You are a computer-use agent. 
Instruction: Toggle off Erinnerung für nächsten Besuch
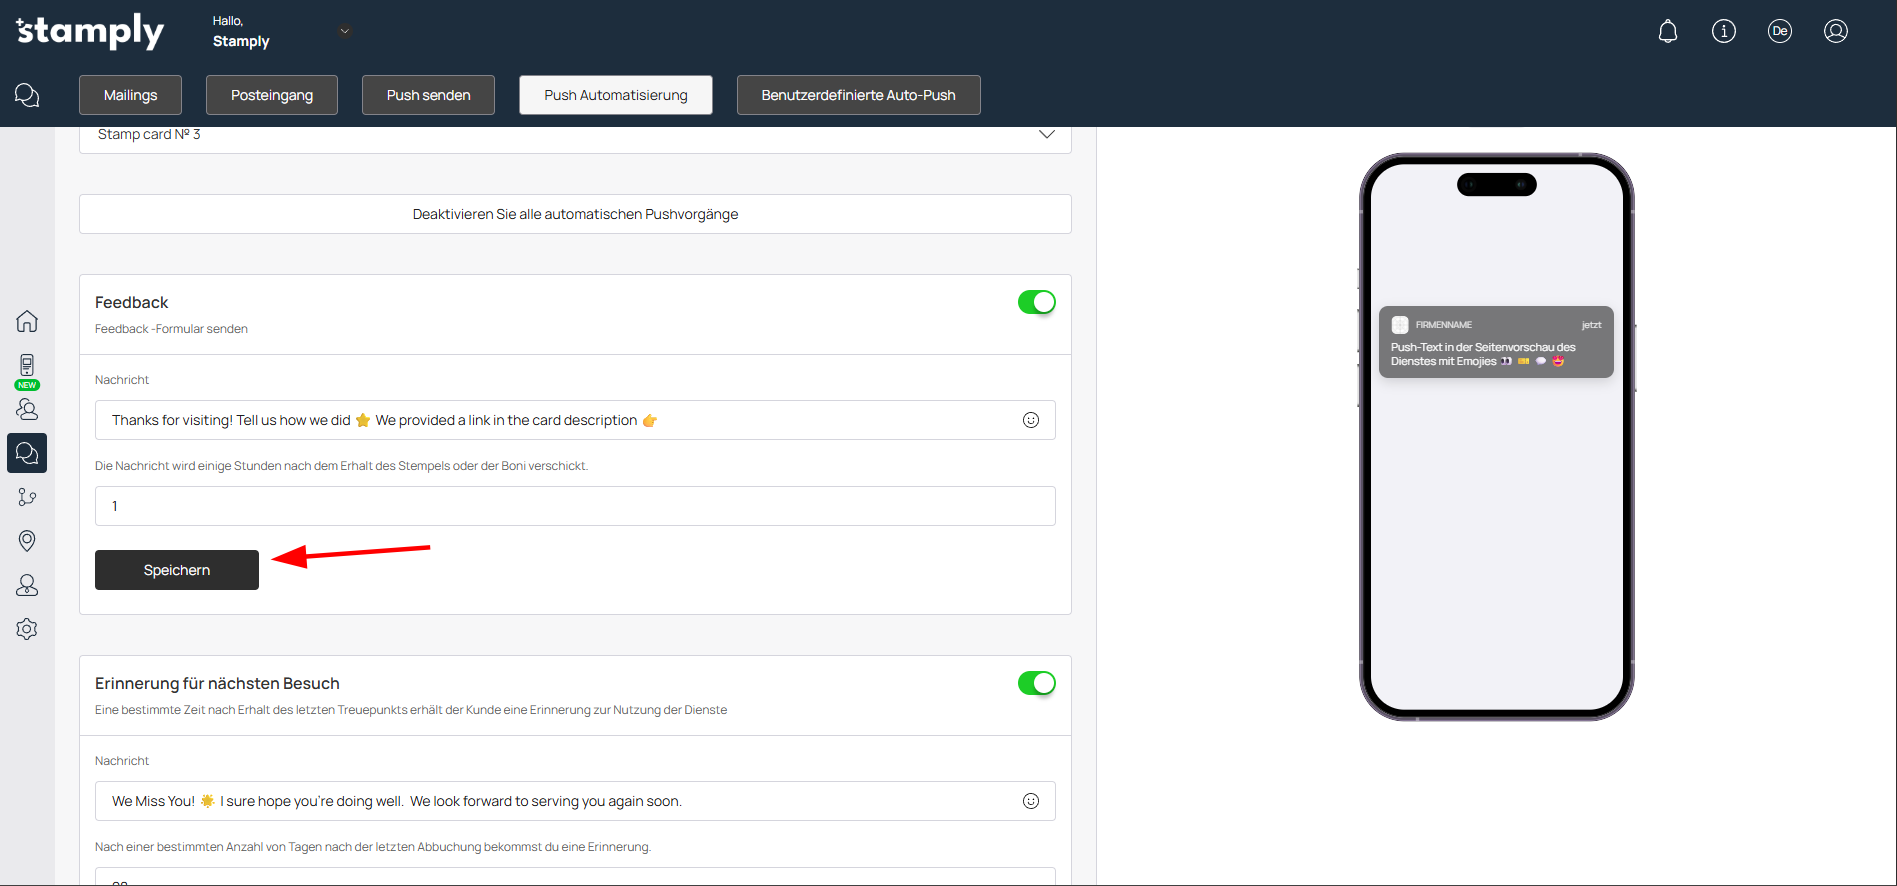pos(1036,683)
